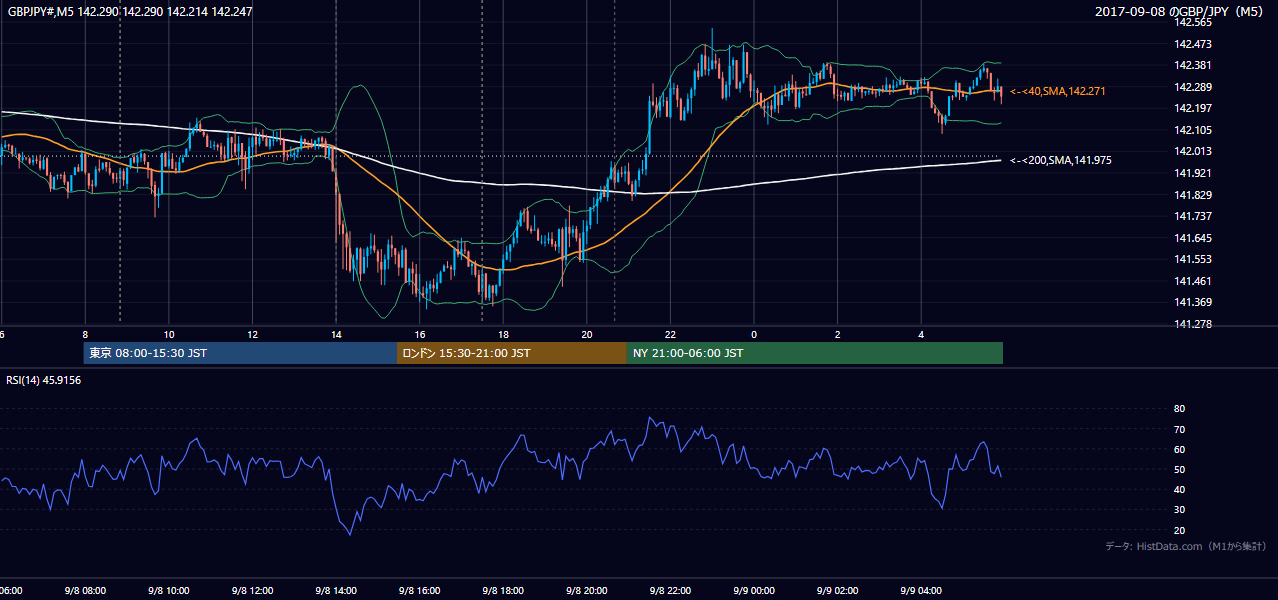Click RSI scale value 40

[x=1179, y=489]
